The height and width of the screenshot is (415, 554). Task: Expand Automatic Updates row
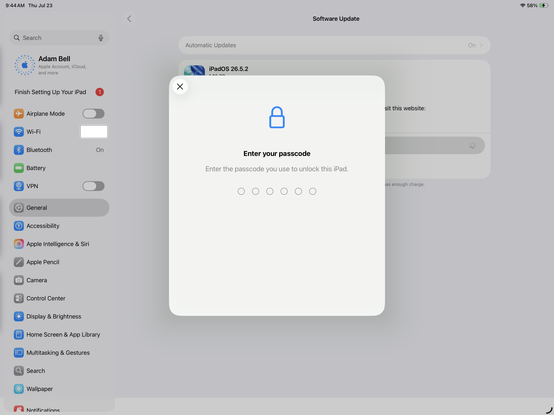(334, 45)
